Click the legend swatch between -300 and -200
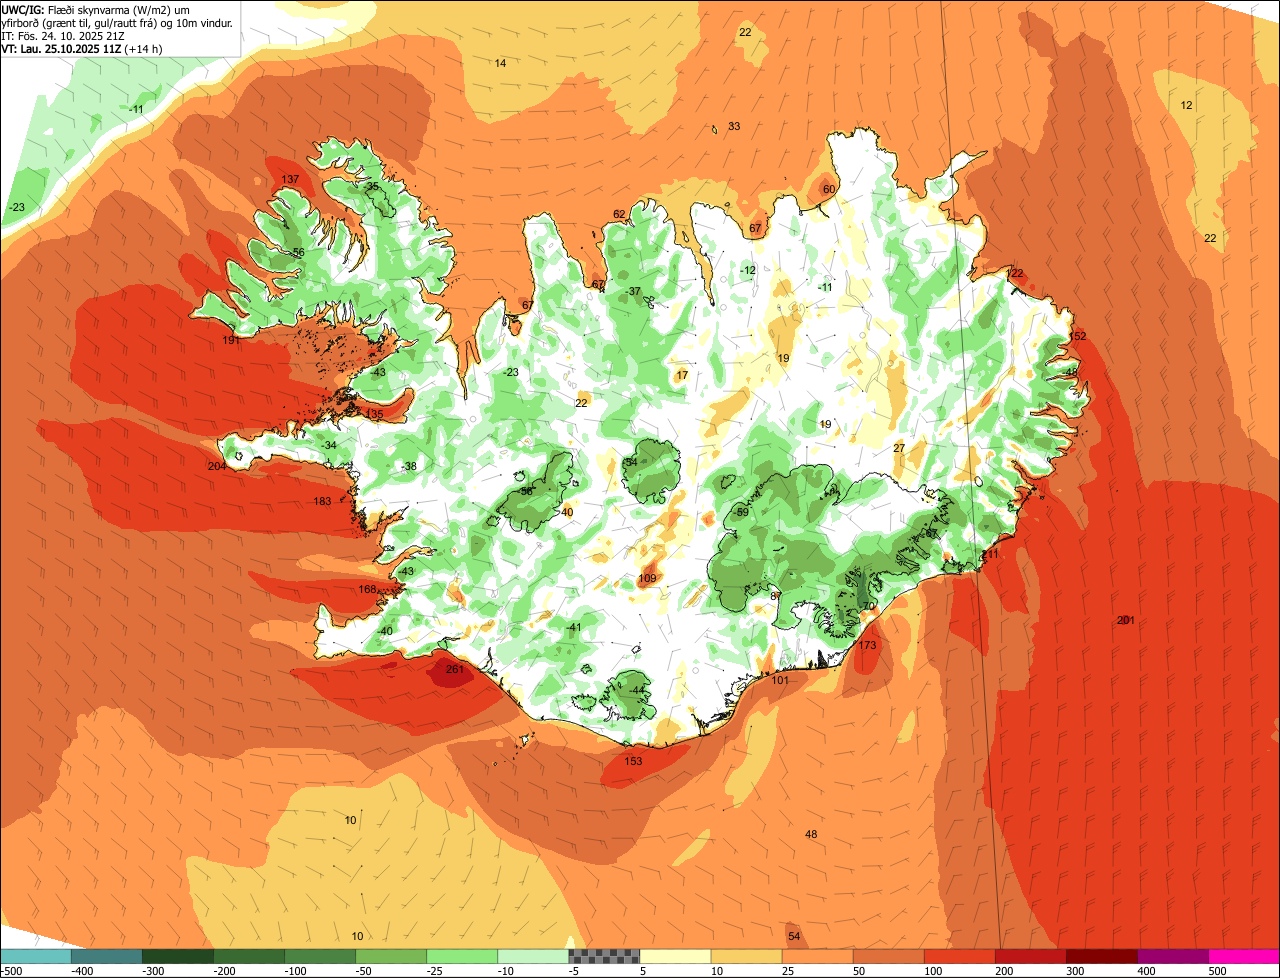 pos(178,956)
